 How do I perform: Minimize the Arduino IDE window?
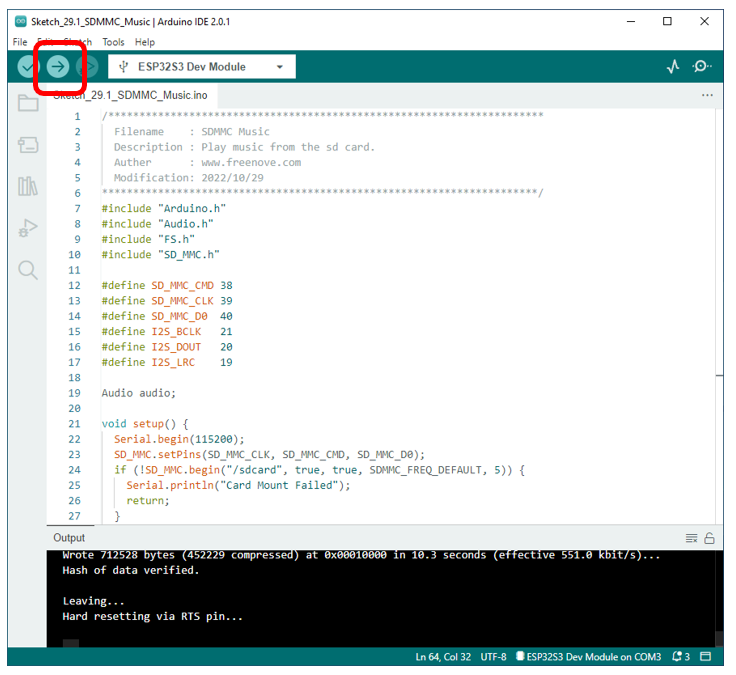pos(631,22)
